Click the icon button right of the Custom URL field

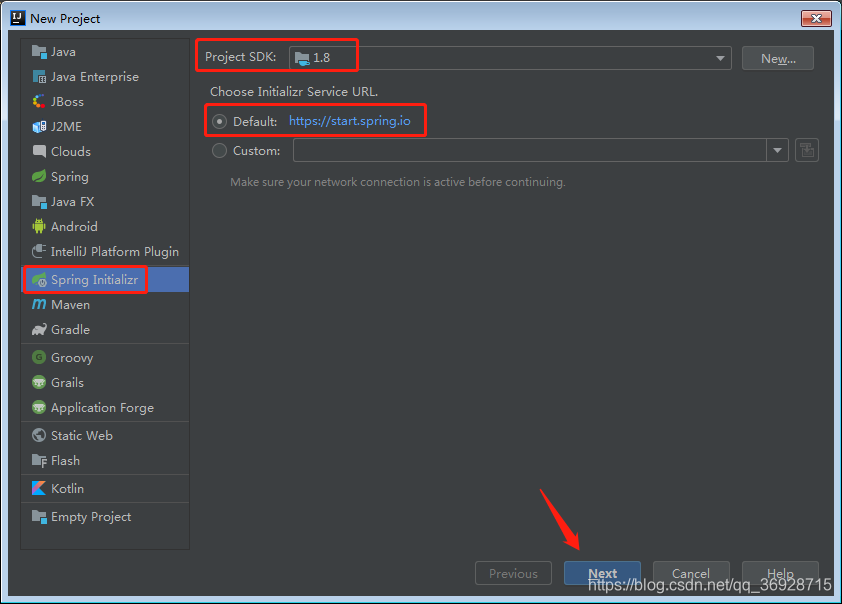pos(807,150)
